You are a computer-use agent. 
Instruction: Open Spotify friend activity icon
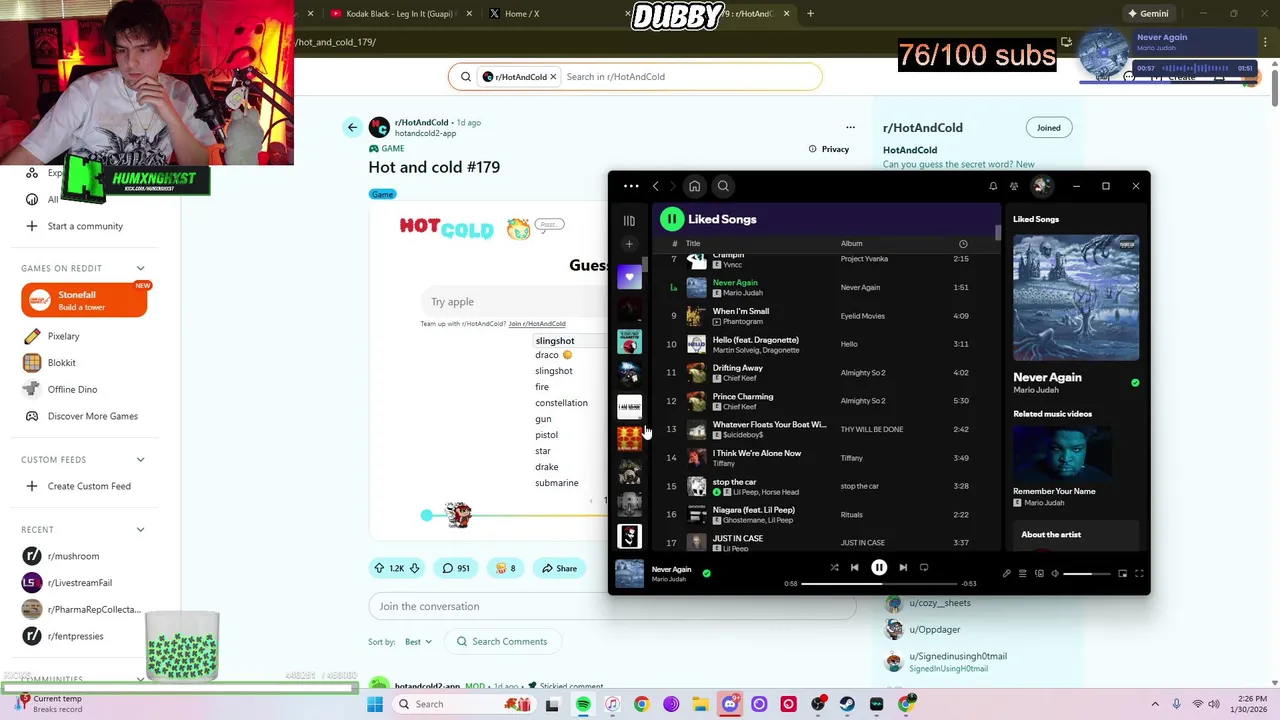point(1014,186)
